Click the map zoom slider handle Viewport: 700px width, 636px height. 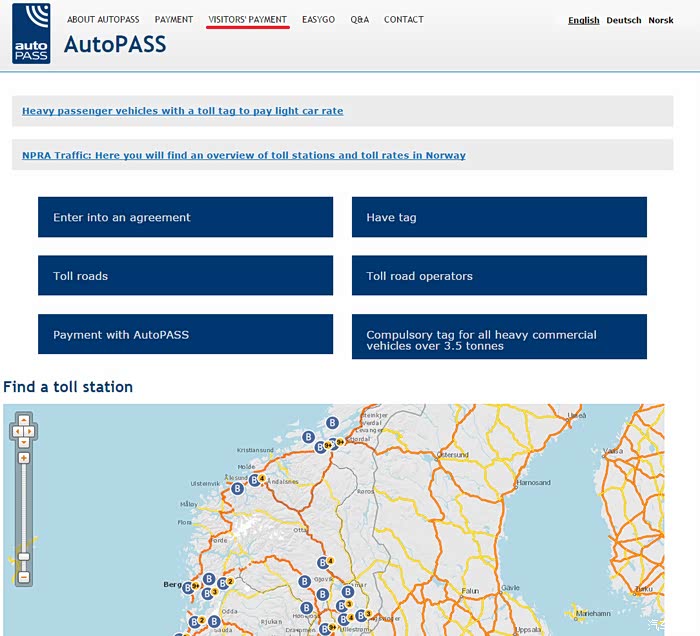pyautogui.click(x=24, y=557)
